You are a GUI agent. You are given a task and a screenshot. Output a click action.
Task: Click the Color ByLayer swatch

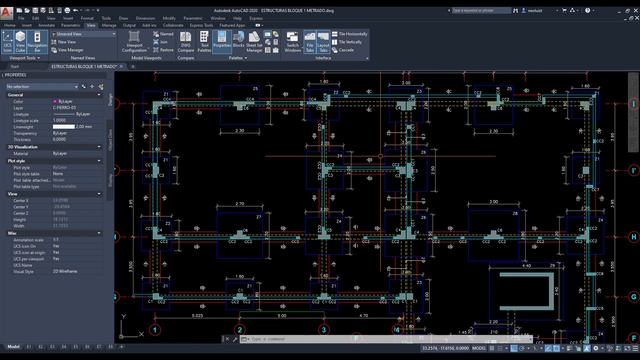click(x=55, y=101)
